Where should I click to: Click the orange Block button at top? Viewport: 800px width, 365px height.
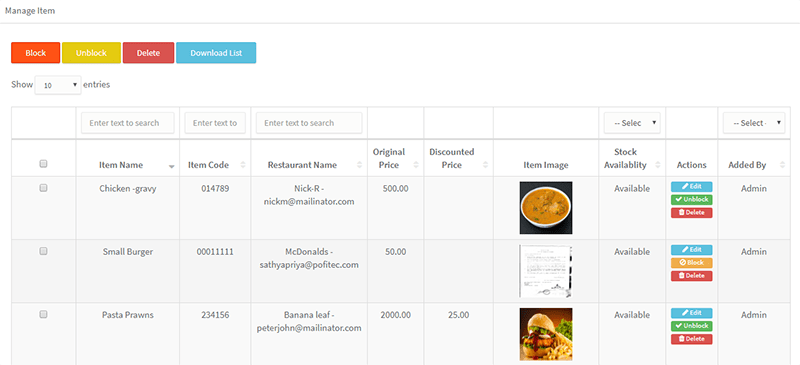tap(36, 53)
